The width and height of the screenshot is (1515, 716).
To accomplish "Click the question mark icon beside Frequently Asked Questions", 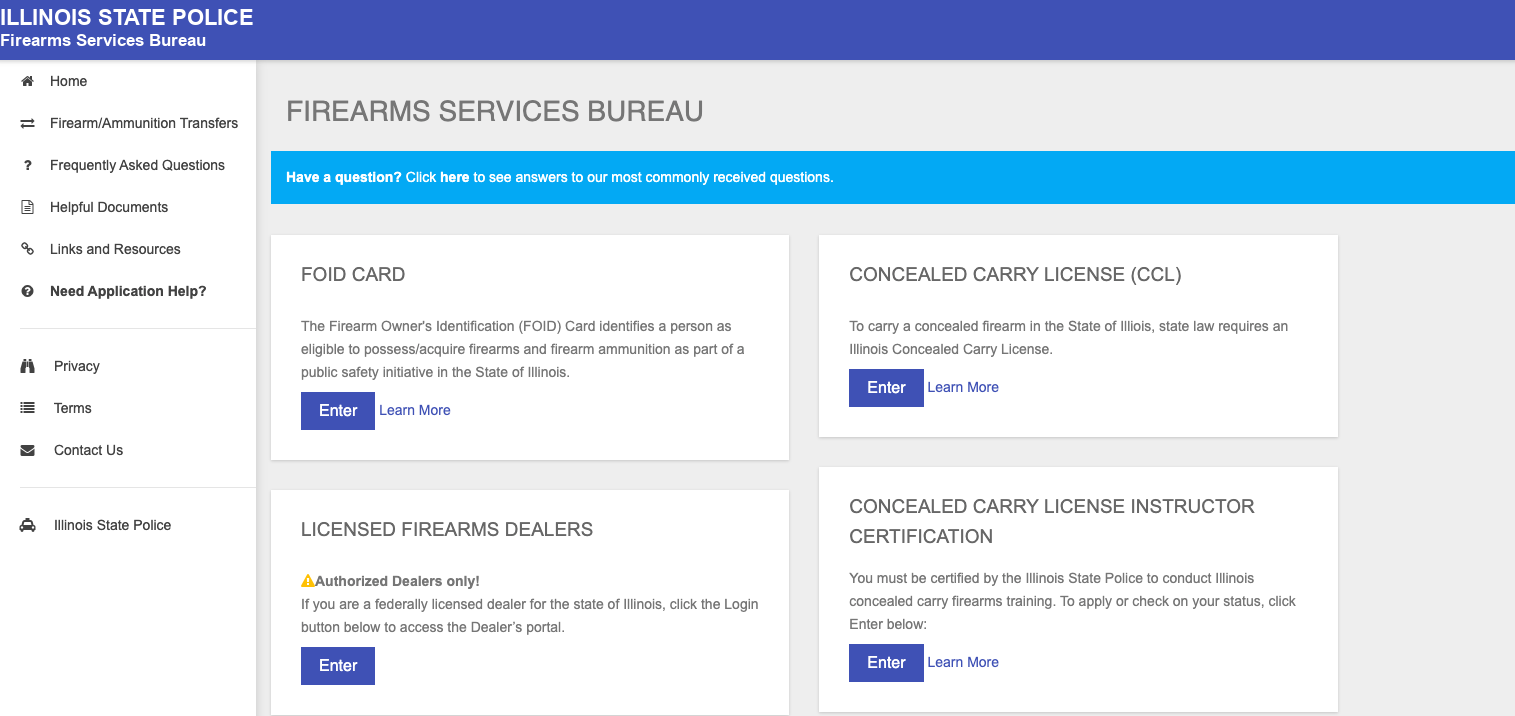I will pyautogui.click(x=28, y=165).
